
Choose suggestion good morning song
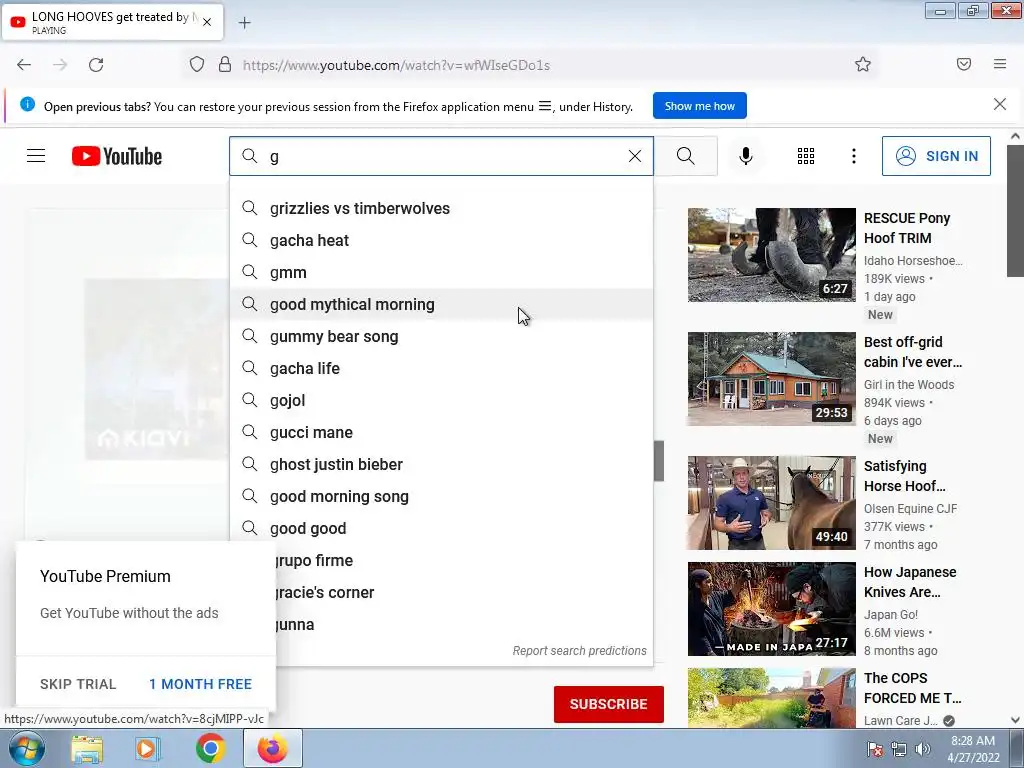pos(441,496)
